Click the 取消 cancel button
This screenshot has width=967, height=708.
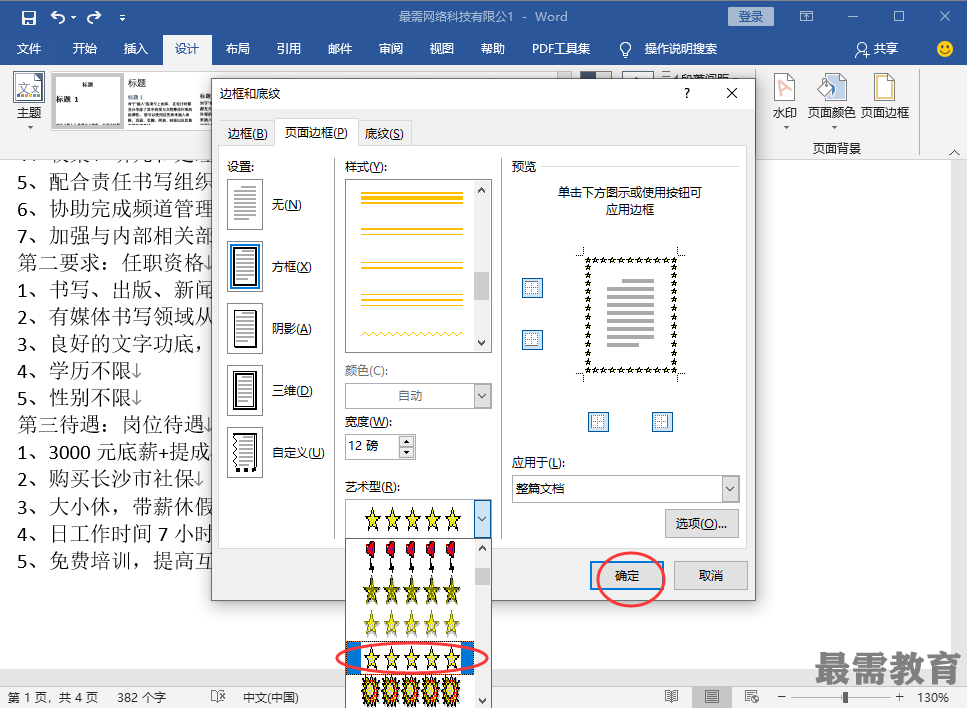pos(710,575)
